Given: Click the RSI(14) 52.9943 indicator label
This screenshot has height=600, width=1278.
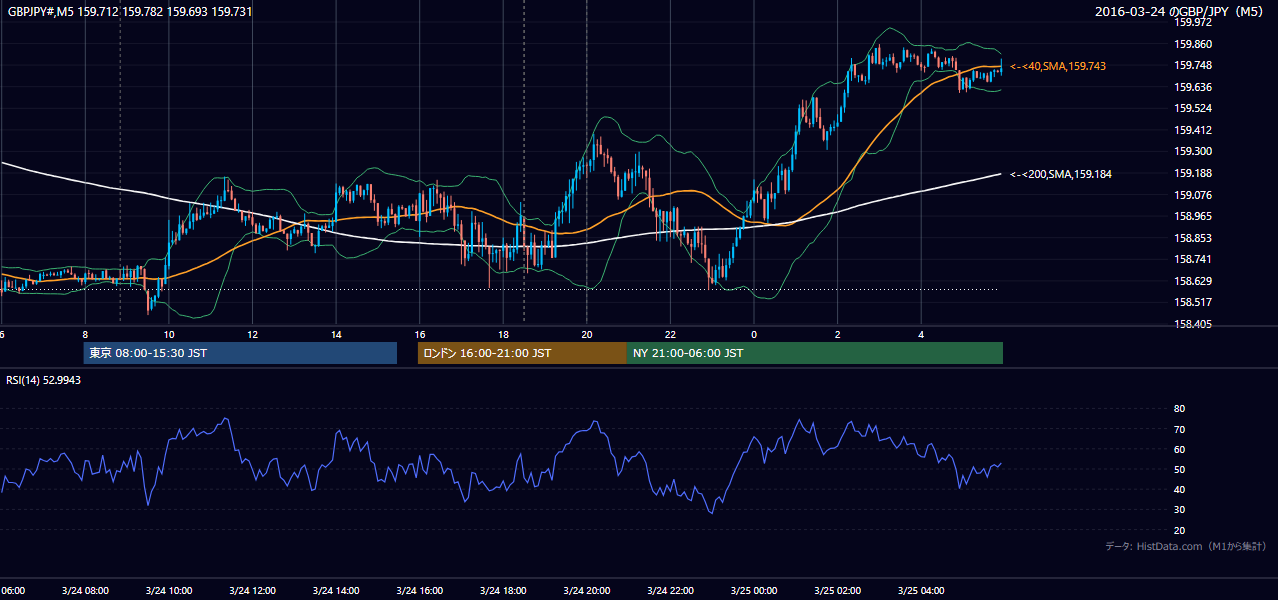Looking at the screenshot, I should [44, 380].
